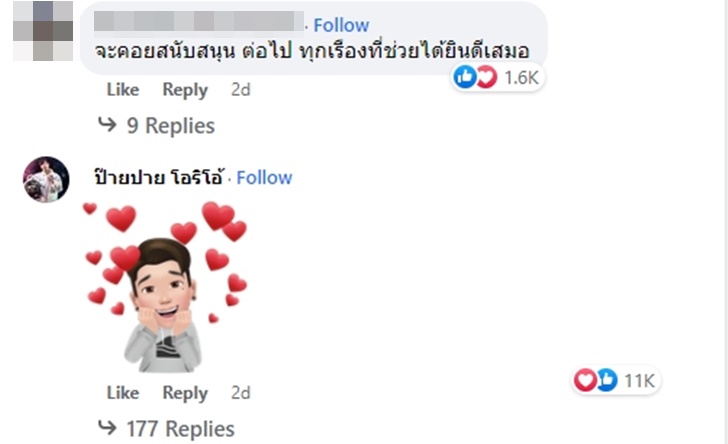The width and height of the screenshot is (728, 444).
Task: Like the first comment about support
Action: [122, 90]
